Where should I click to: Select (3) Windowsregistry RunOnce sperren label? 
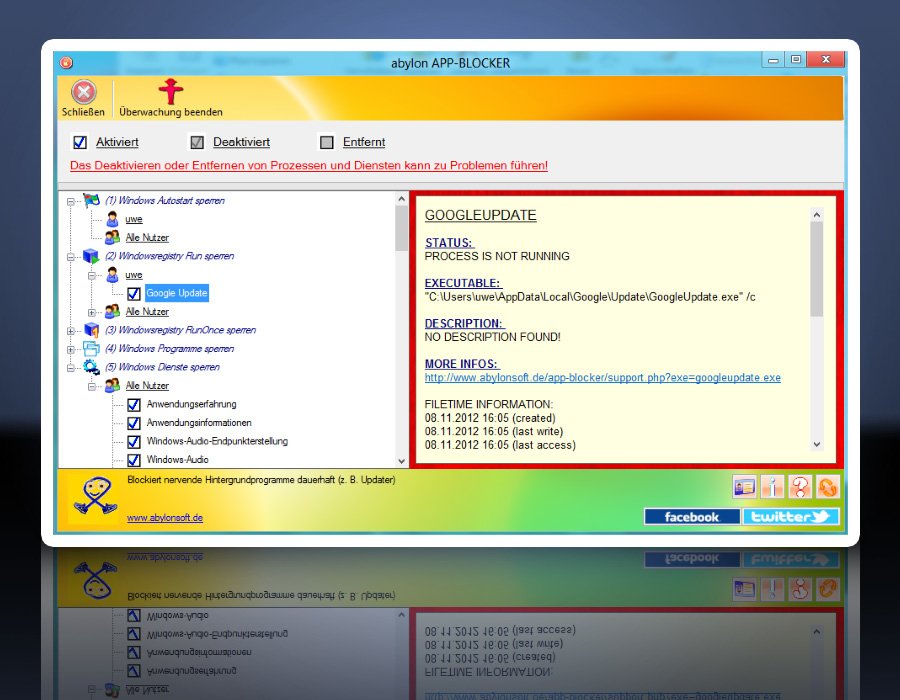[180, 330]
